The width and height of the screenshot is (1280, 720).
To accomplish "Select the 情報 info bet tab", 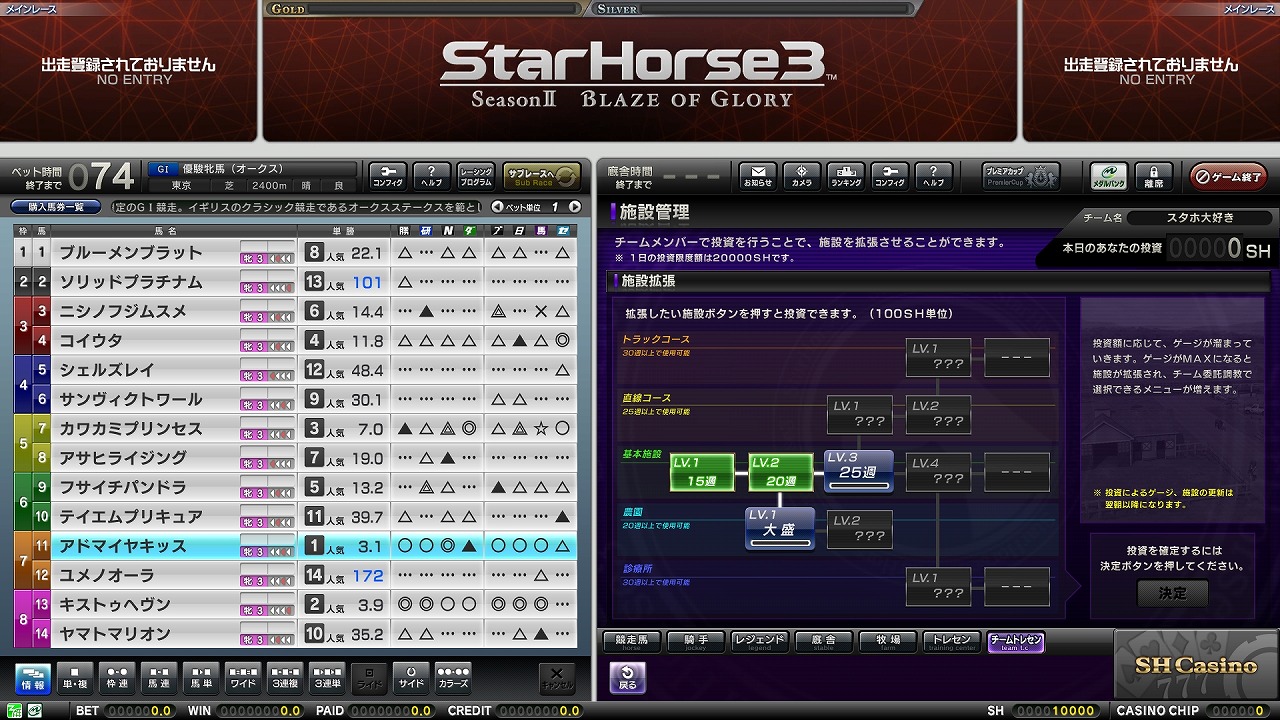I will [x=33, y=678].
